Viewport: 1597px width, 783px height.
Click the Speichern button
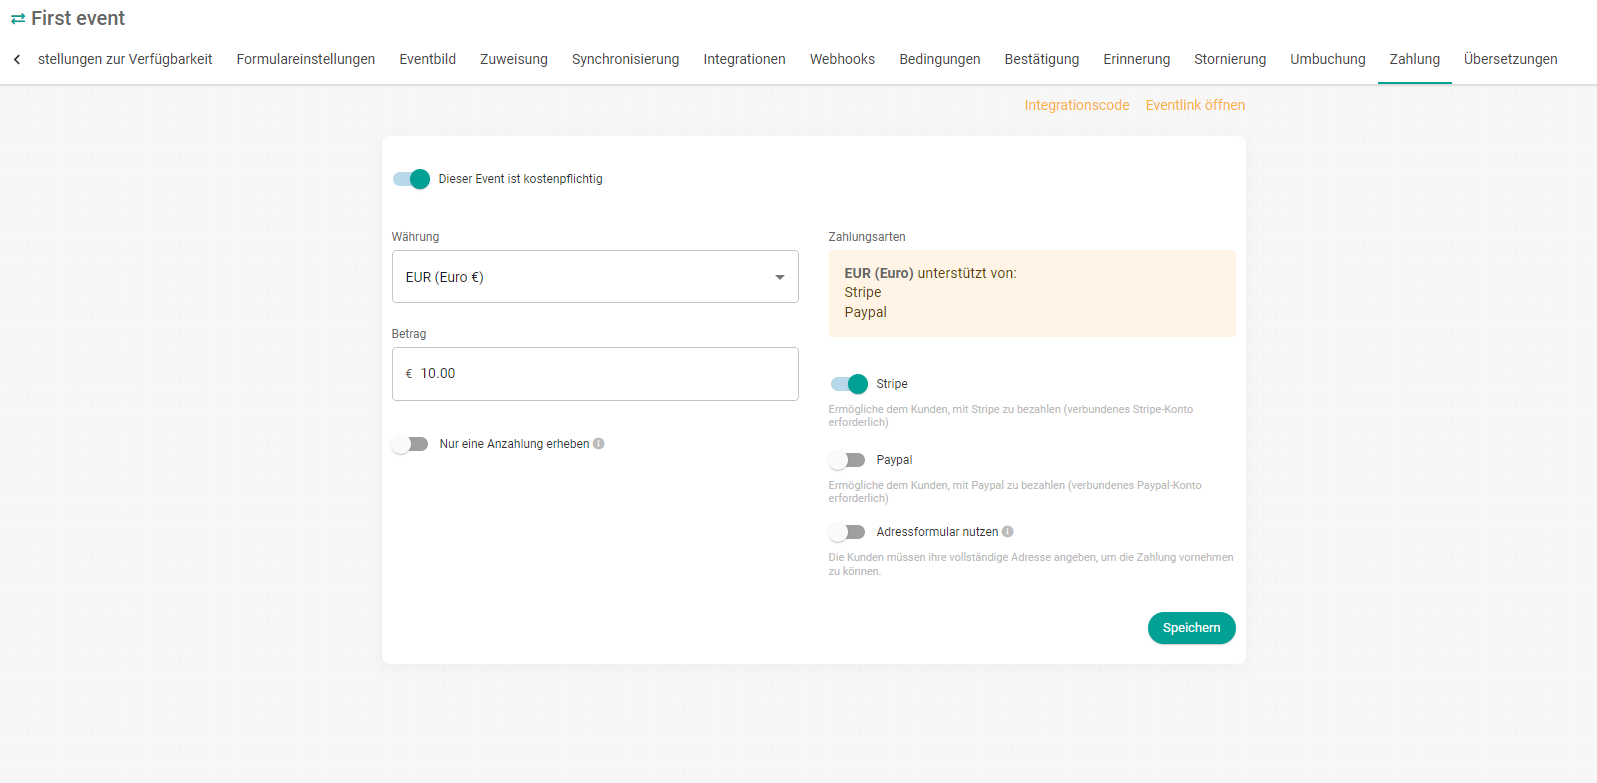point(1192,628)
